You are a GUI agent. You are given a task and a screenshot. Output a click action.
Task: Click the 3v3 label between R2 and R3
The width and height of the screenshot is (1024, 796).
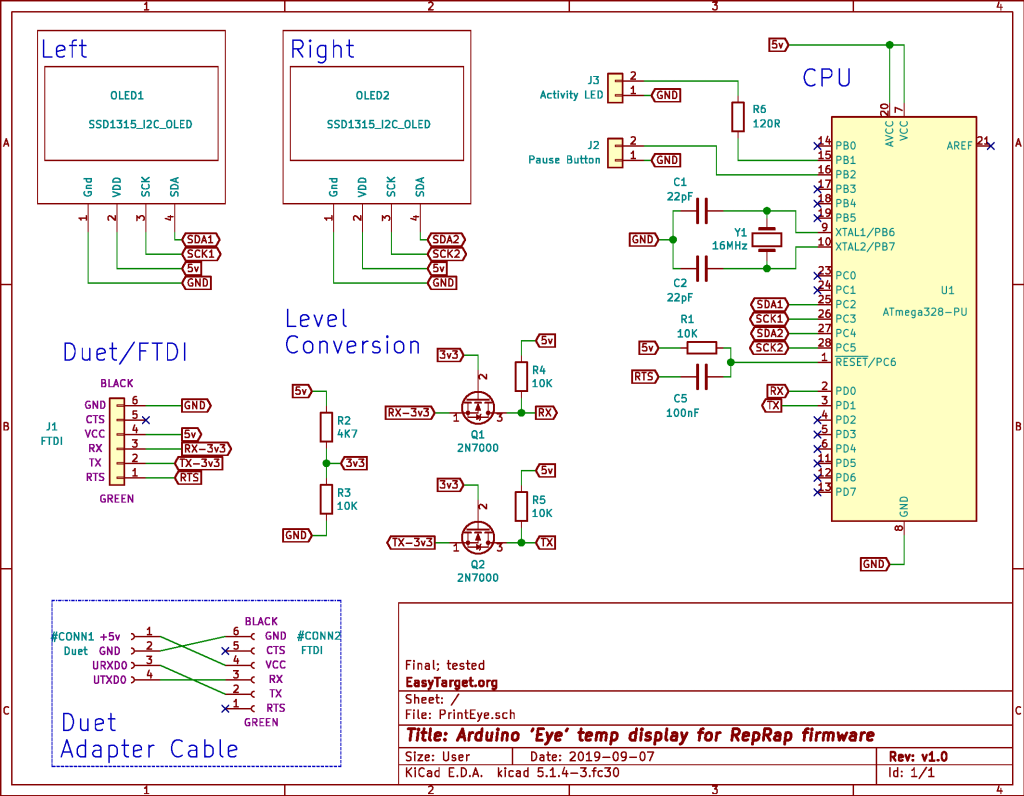coord(355,463)
